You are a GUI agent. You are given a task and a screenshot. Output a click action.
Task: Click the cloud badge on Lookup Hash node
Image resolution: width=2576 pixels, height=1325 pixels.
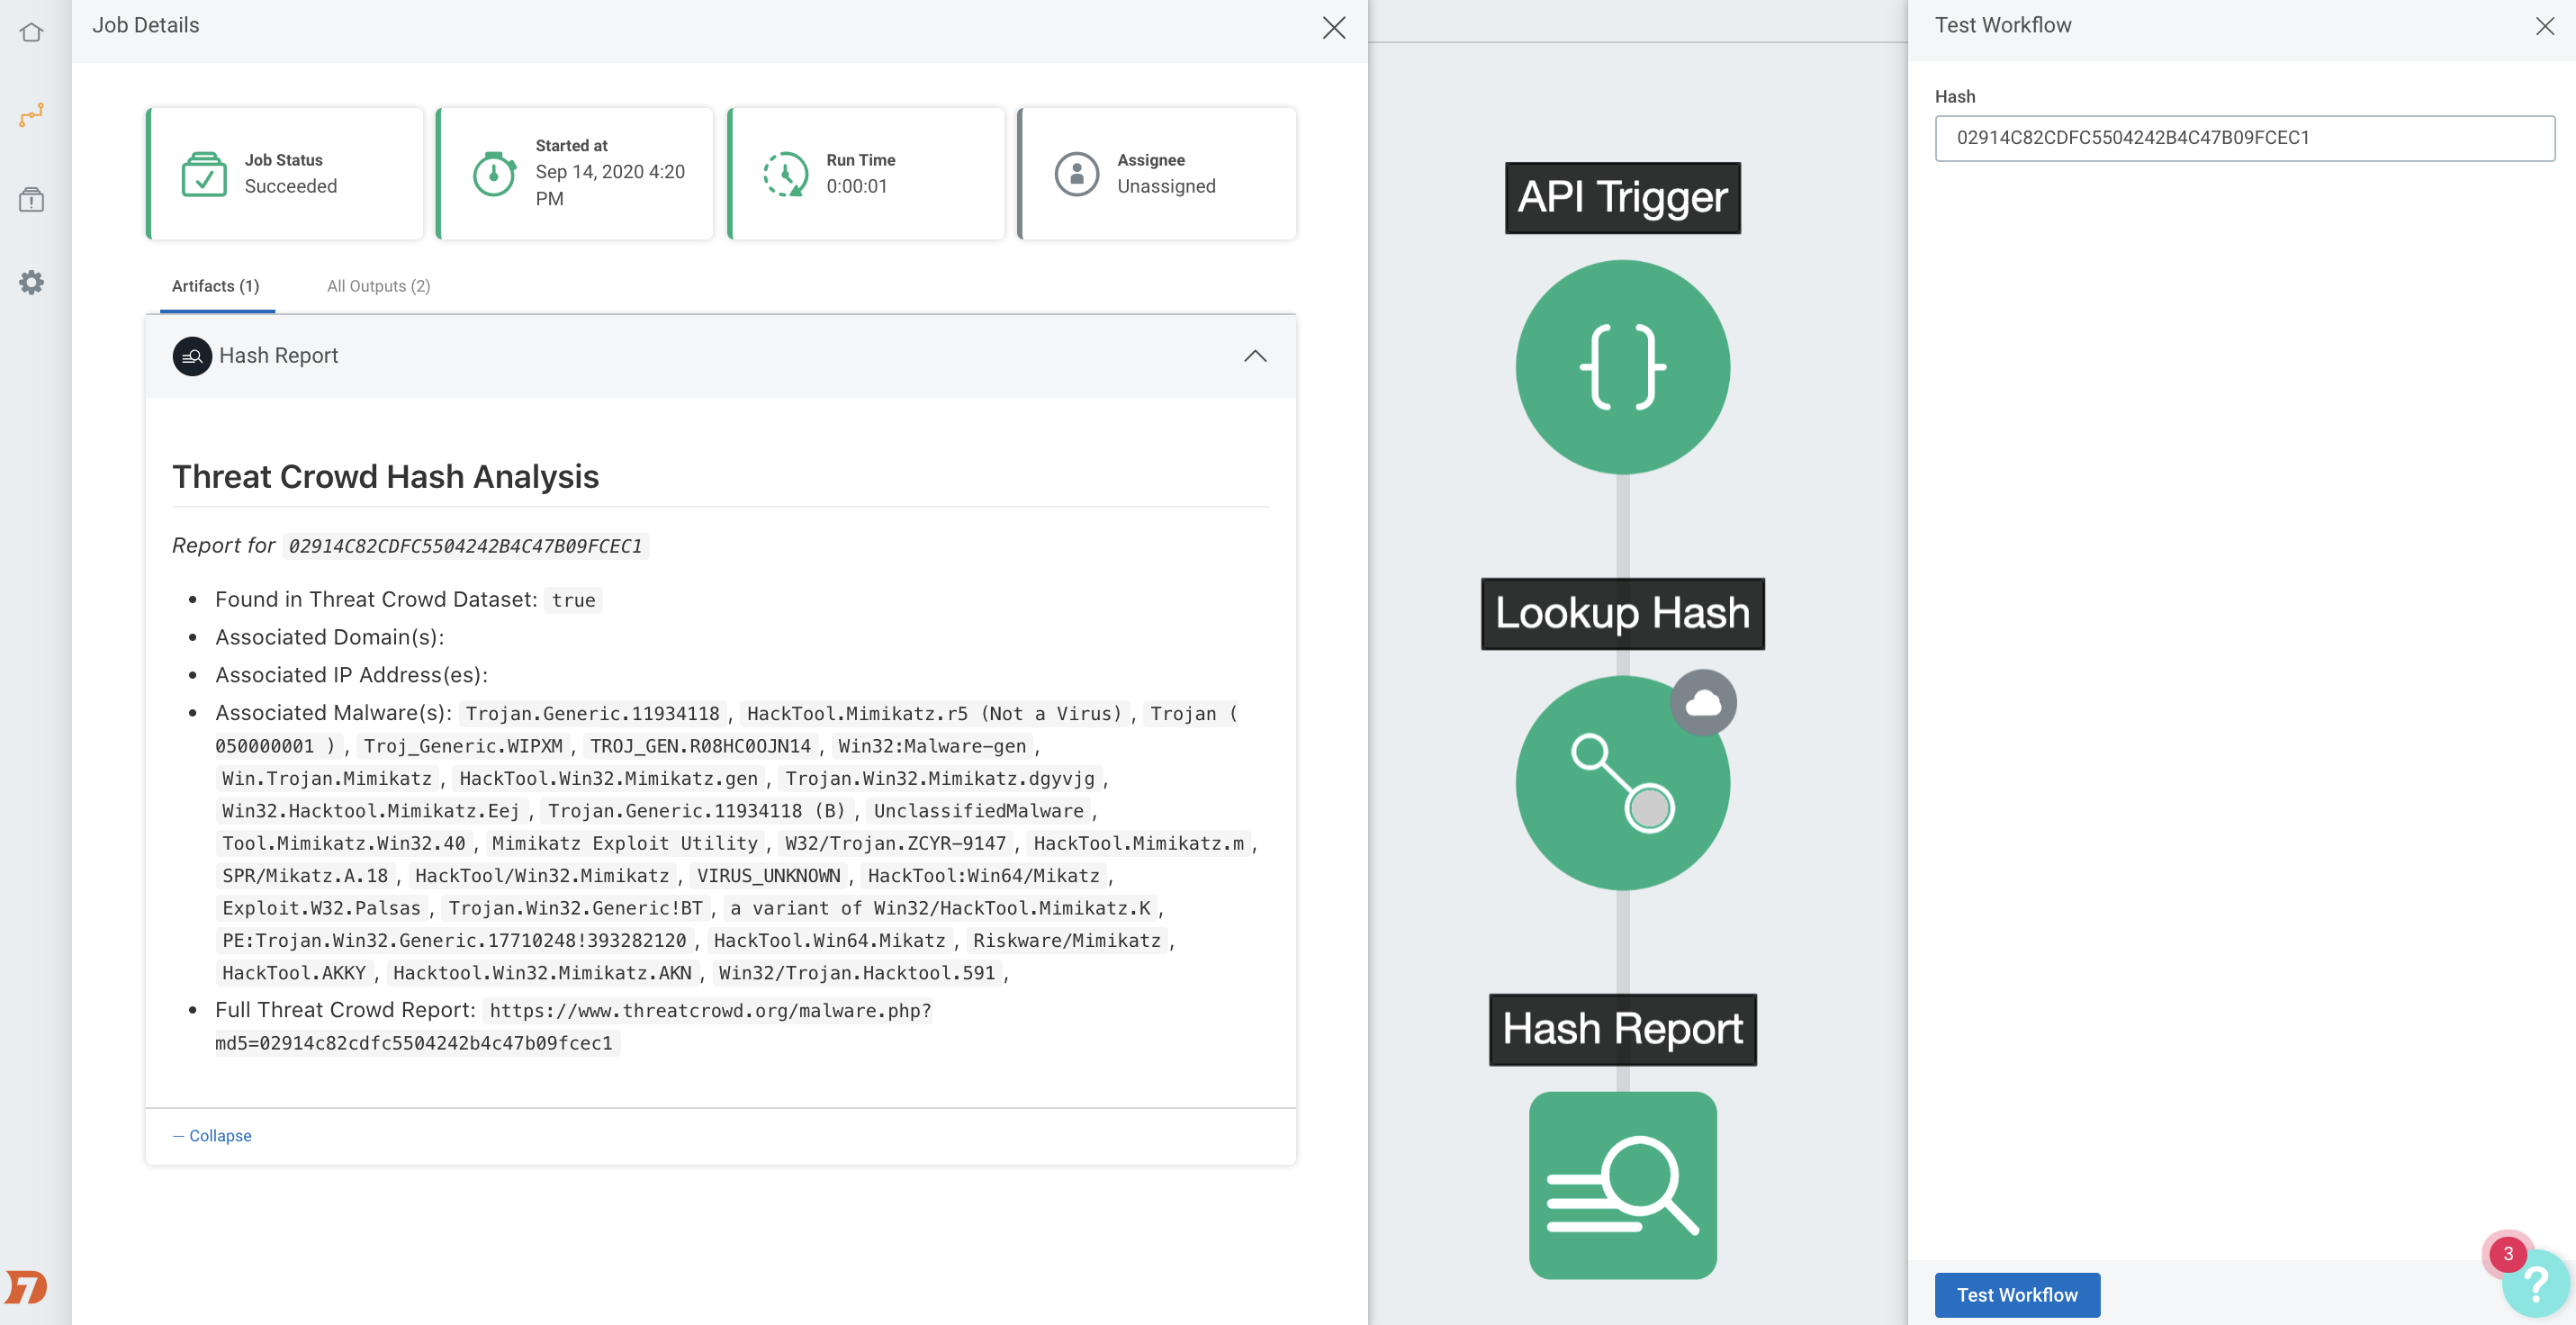pos(1703,703)
